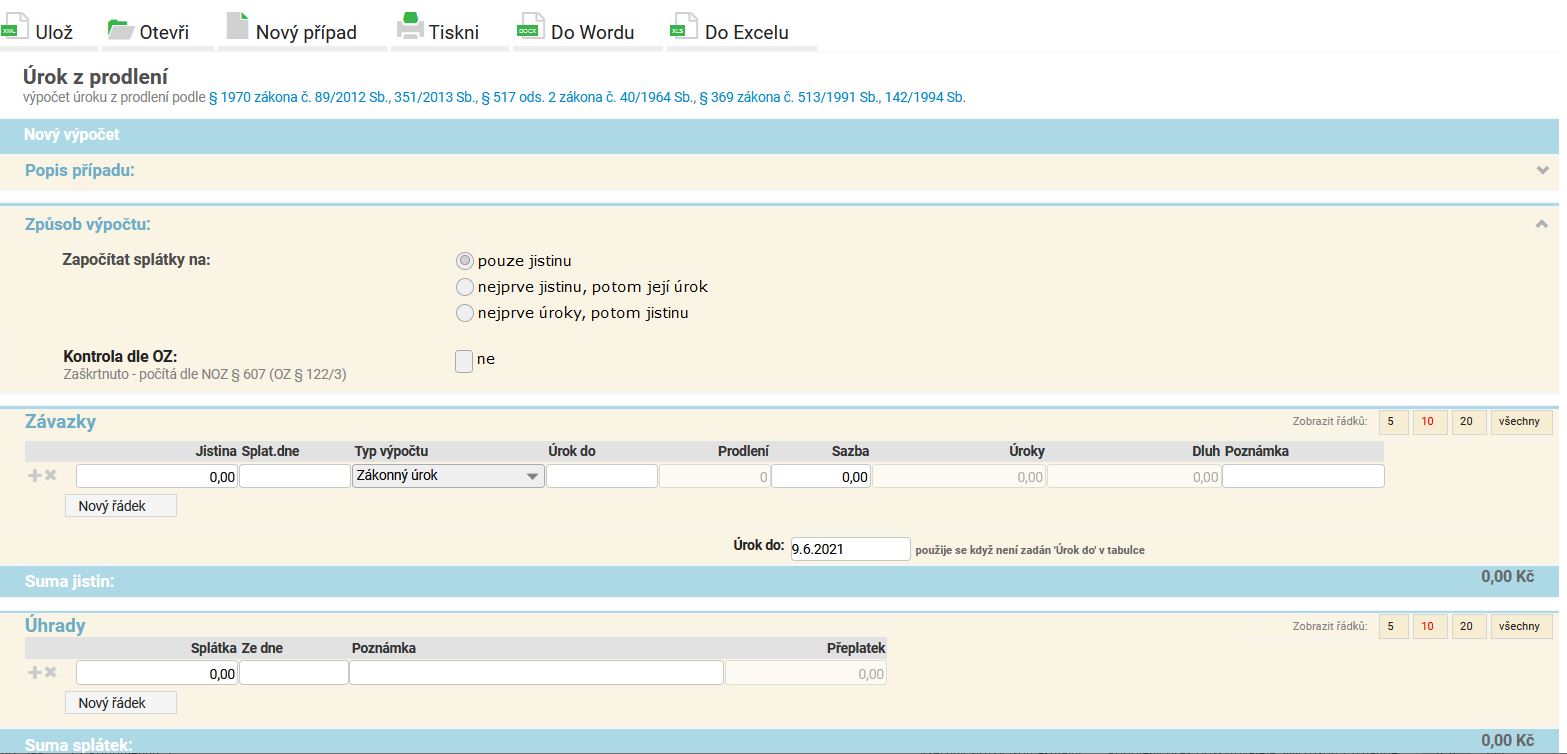Click the plus icon in the Závazky row
Image resolution: width=1567 pixels, height=754 pixels.
[35, 476]
